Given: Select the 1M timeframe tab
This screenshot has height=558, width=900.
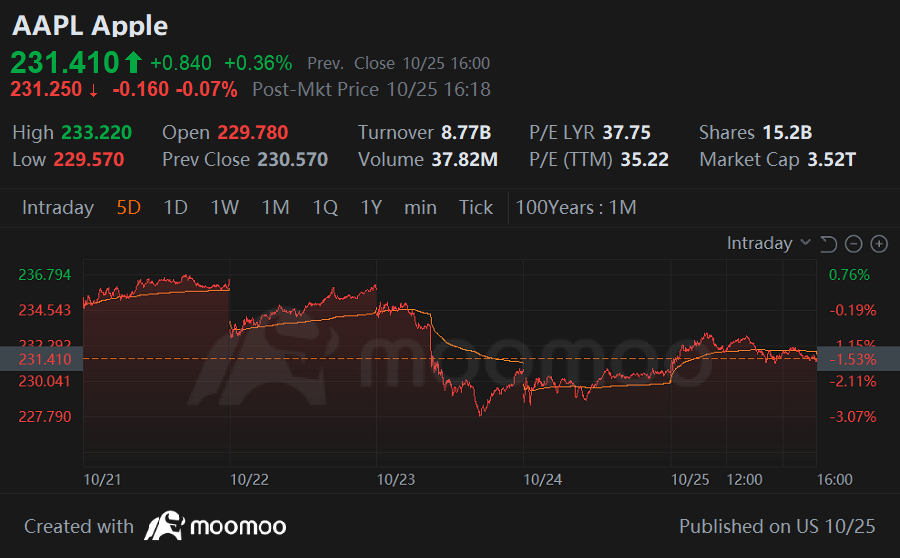Looking at the screenshot, I should (276, 207).
